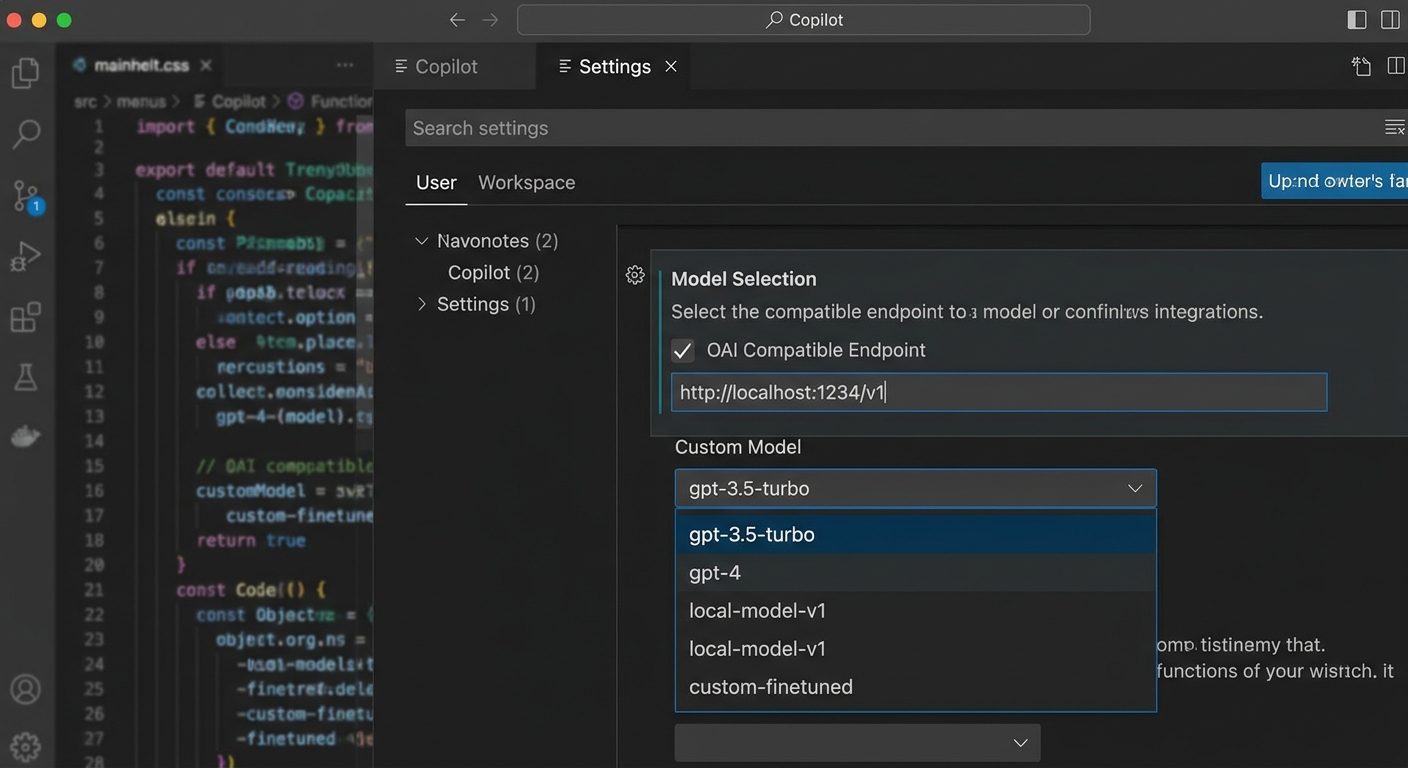Close the Settings tab
This screenshot has width=1408, height=768.
tap(671, 66)
